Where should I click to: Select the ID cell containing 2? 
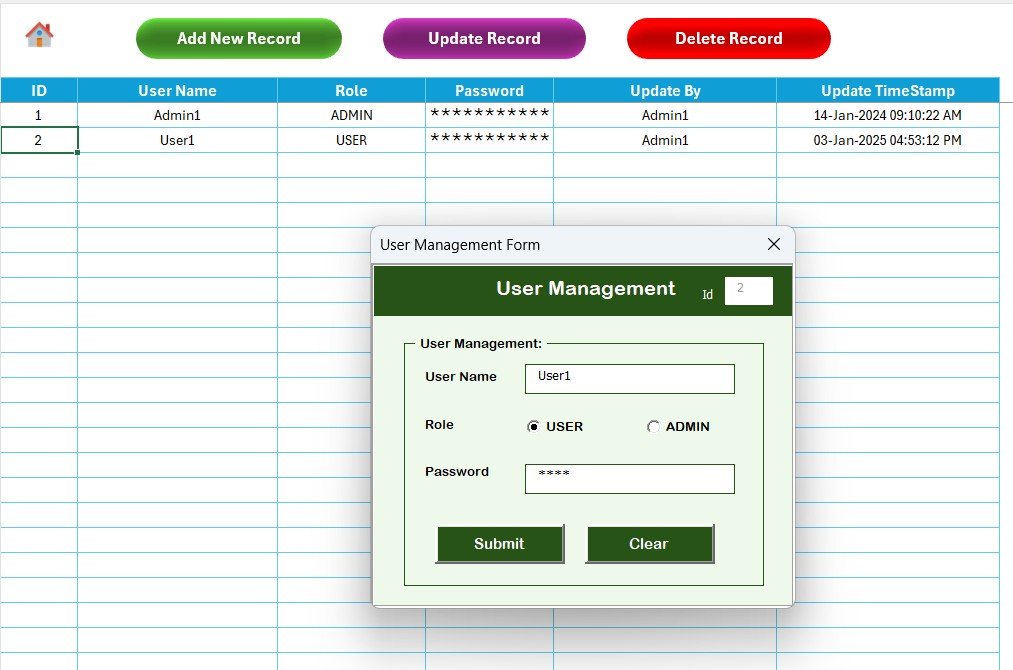click(39, 140)
